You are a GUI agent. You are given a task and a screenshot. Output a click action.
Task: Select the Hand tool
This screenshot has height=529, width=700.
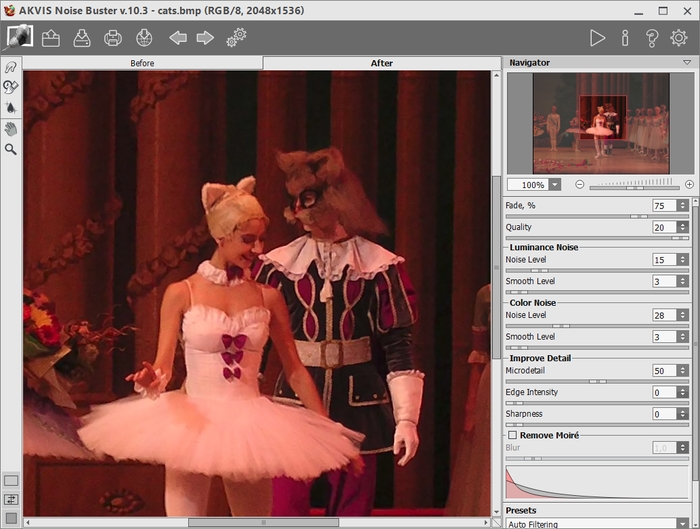pos(11,129)
